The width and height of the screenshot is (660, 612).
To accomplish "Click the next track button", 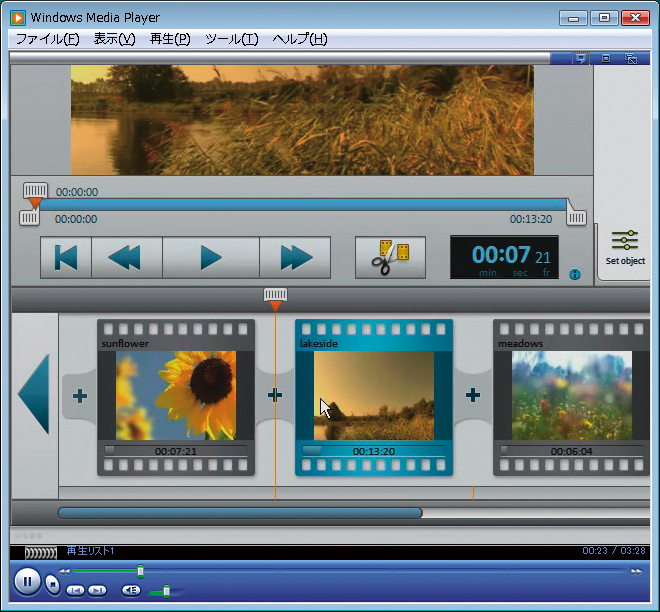I will pos(97,591).
